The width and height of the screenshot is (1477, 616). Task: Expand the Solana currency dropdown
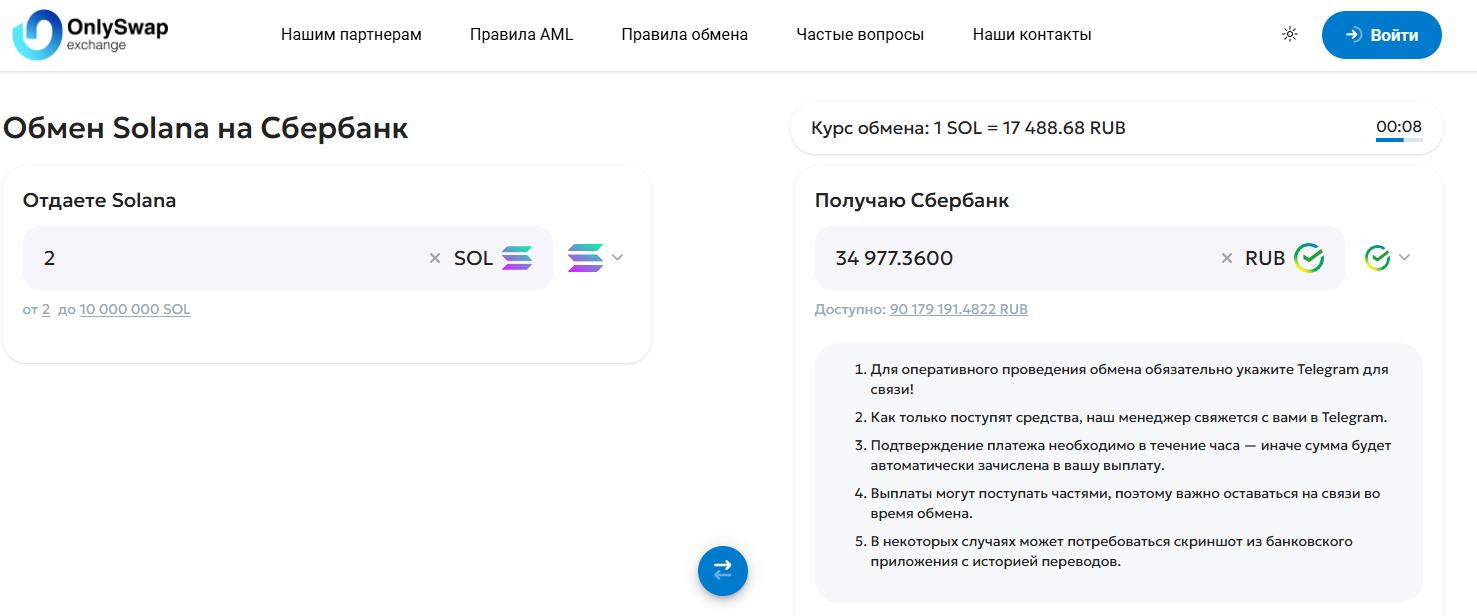(x=596, y=258)
